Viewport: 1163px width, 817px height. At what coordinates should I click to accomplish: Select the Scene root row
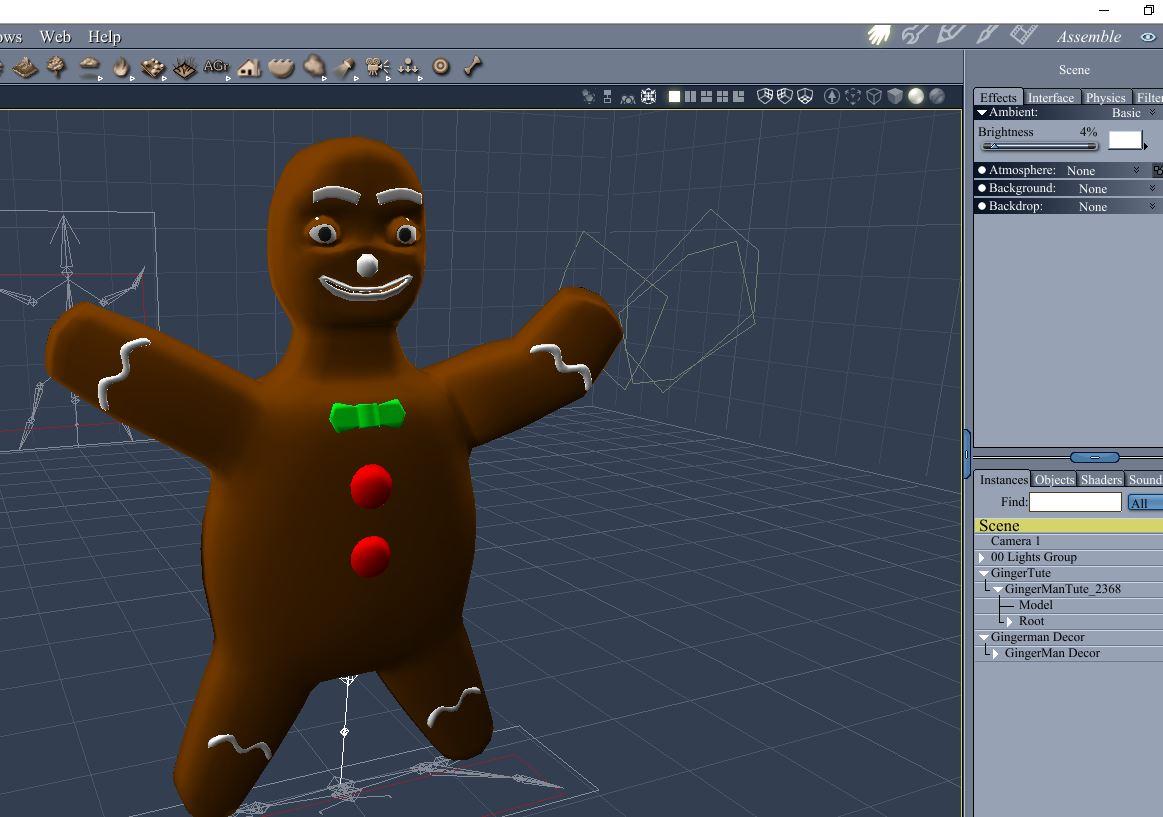coord(1068,526)
